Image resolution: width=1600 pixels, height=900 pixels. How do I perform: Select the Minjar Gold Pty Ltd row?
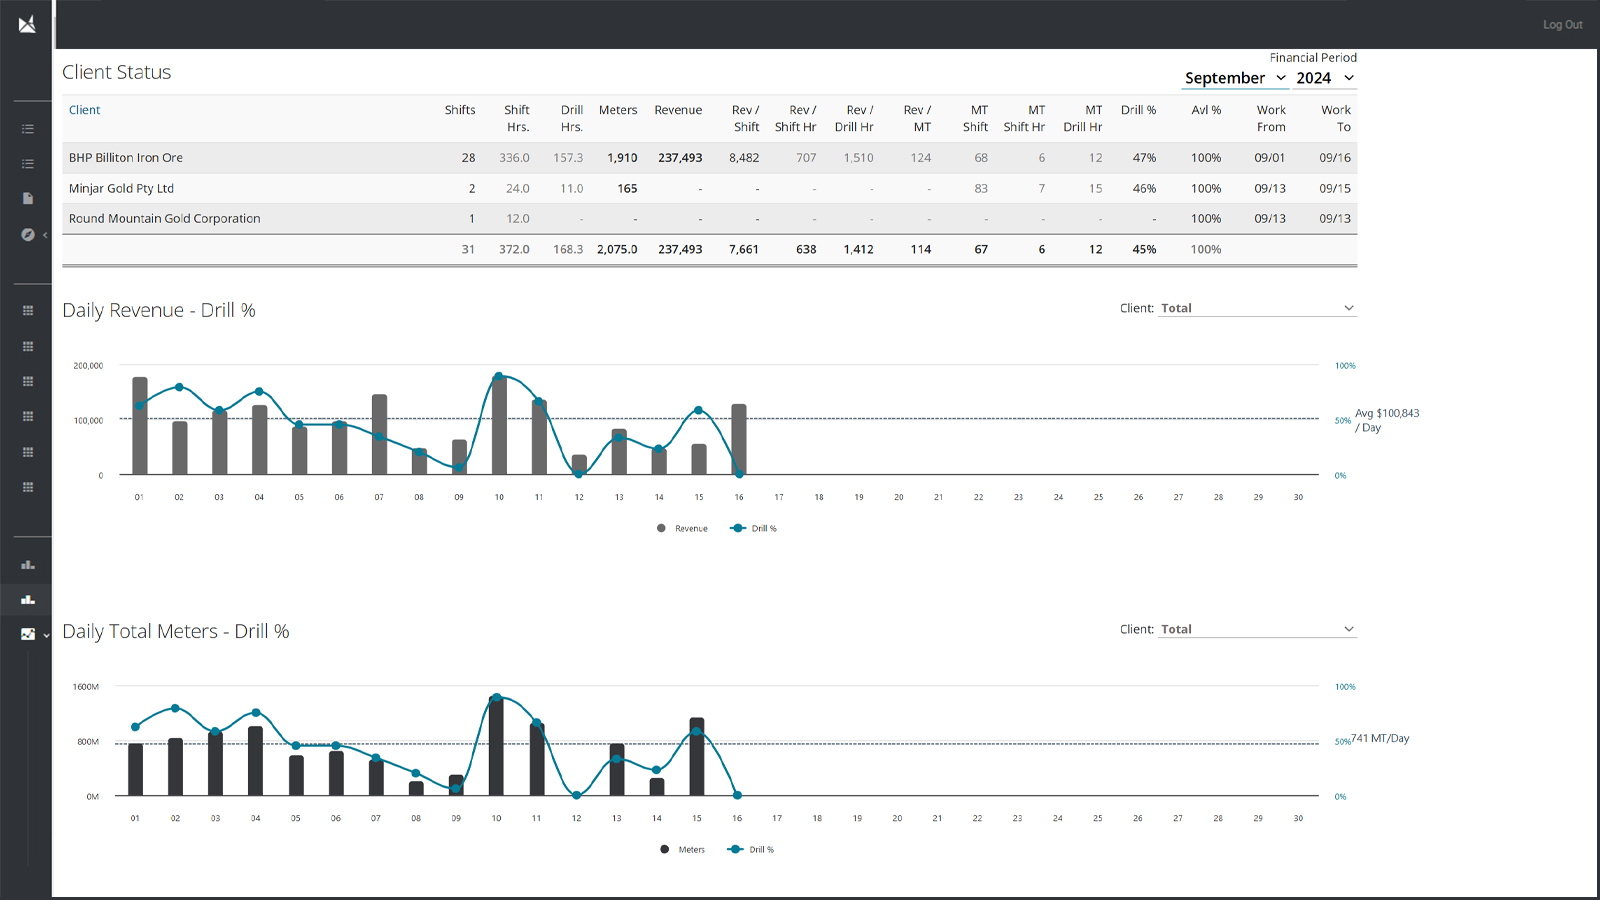tap(121, 188)
